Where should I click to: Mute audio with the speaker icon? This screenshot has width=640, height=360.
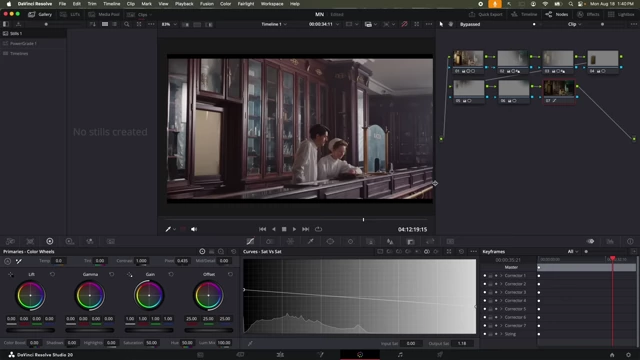click(194, 229)
